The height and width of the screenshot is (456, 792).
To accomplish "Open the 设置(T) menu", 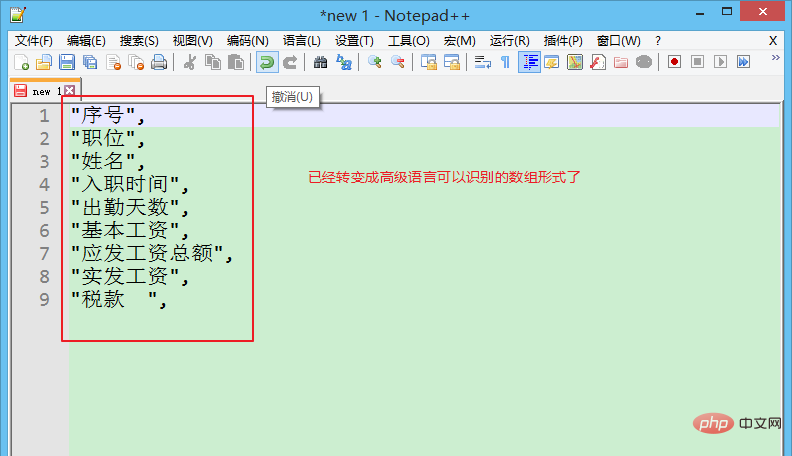I will click(x=354, y=41).
